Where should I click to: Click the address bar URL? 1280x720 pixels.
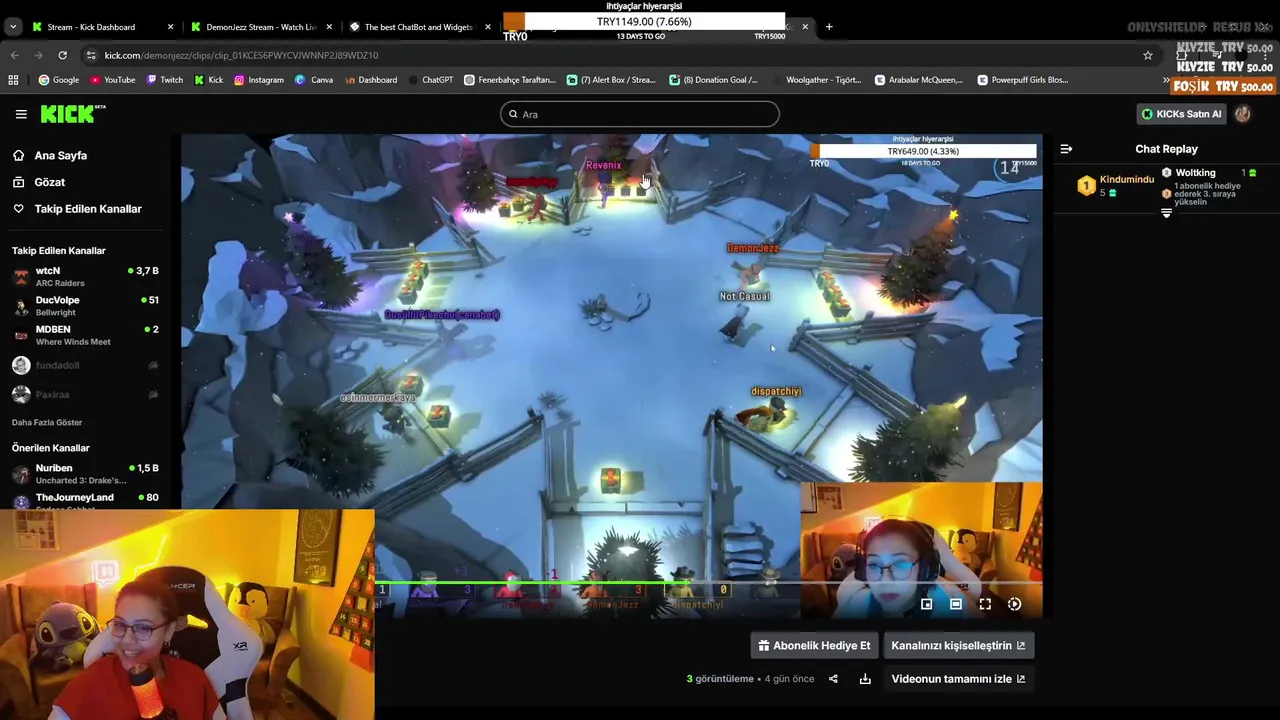(241, 55)
